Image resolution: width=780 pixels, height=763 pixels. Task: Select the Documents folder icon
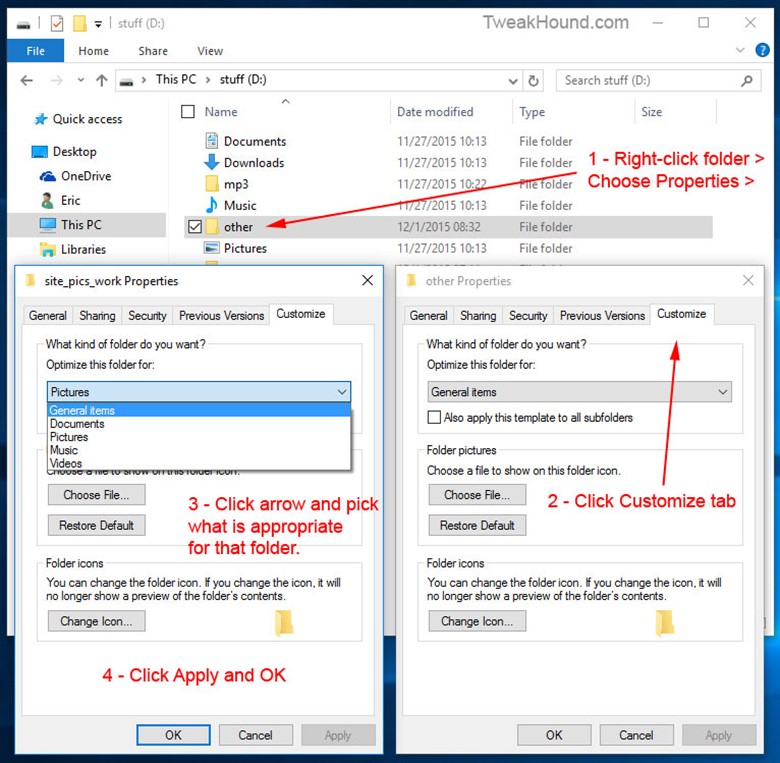211,141
